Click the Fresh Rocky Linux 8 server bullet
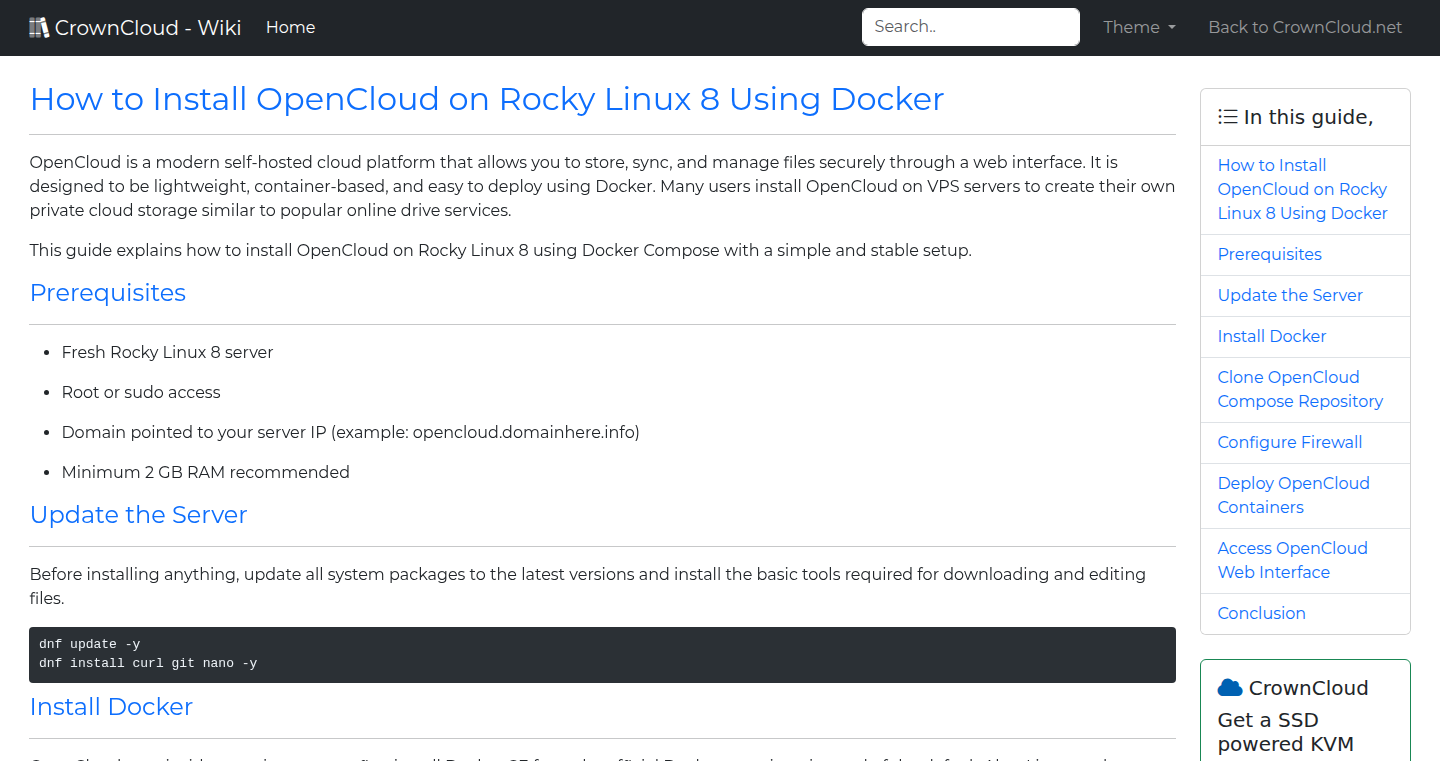 pyautogui.click(x=167, y=352)
